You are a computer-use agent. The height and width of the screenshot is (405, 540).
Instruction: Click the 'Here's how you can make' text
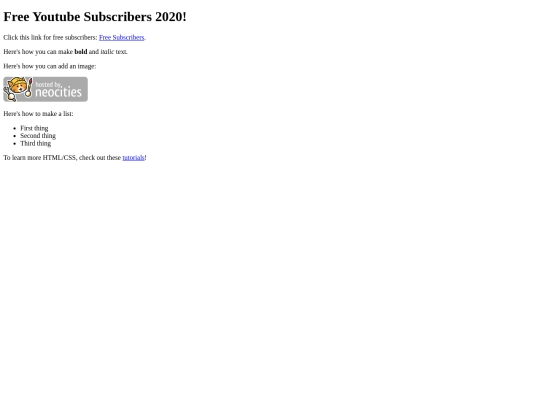pyautogui.click(x=38, y=52)
